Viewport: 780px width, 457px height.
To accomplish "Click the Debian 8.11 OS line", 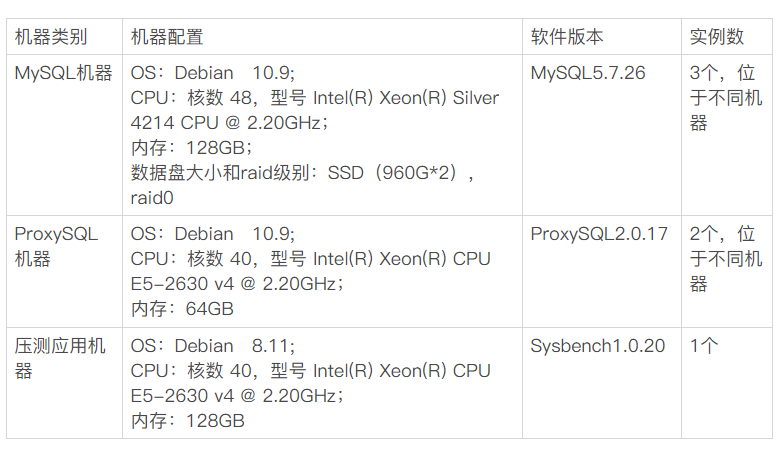I will [x=211, y=346].
